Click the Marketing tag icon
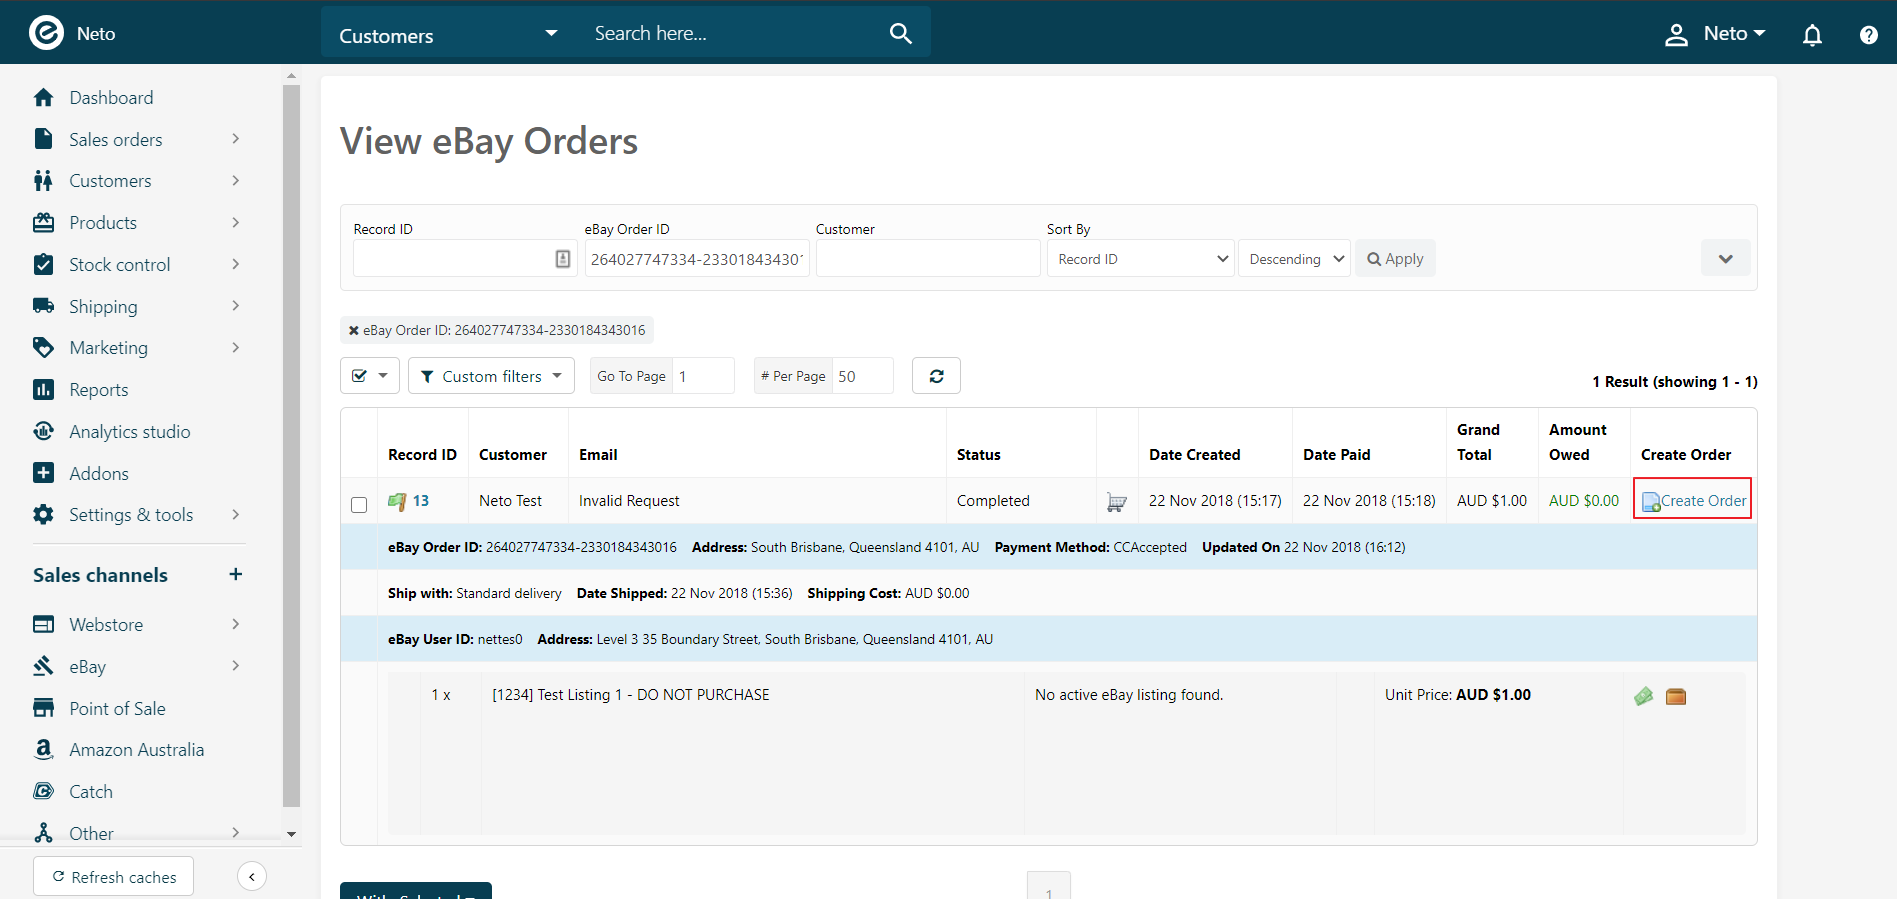The height and width of the screenshot is (899, 1897). pos(43,347)
